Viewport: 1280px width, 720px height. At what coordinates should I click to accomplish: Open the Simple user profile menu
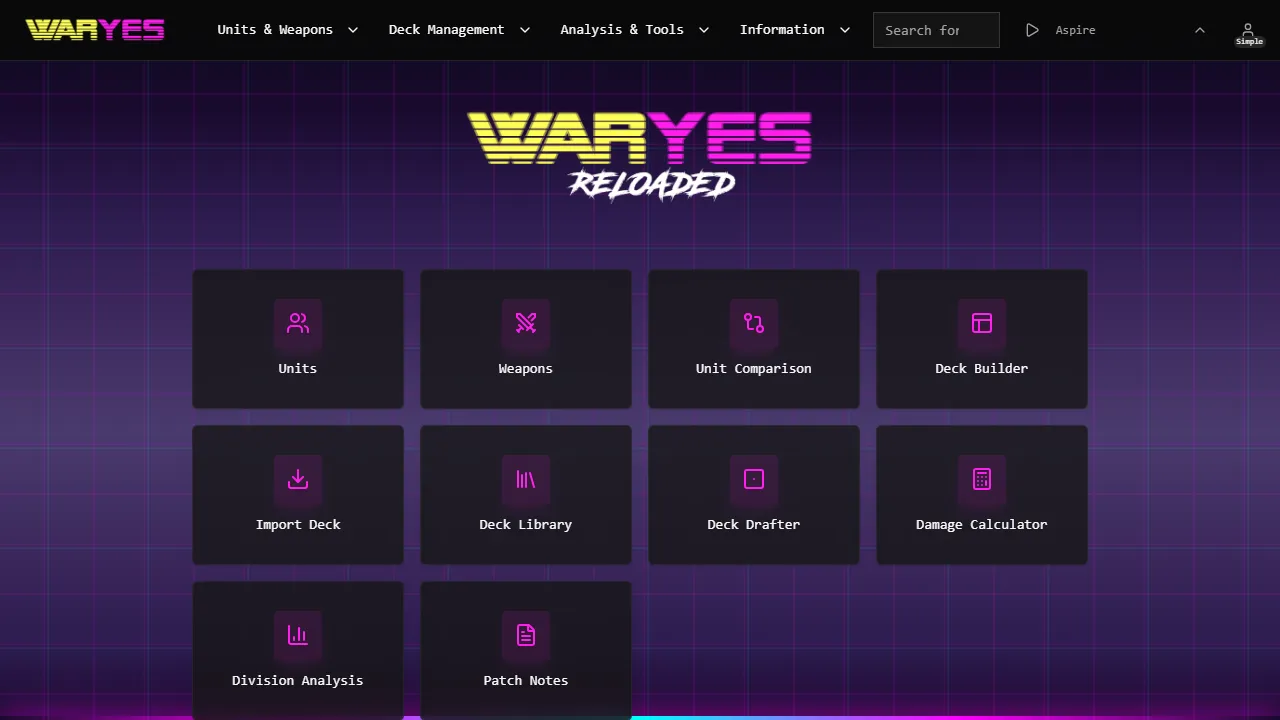coord(1248,32)
